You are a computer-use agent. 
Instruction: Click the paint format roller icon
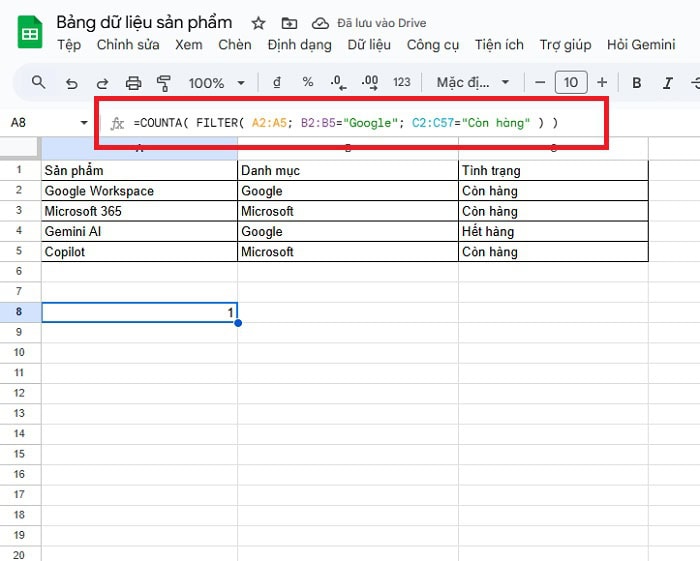(x=163, y=83)
